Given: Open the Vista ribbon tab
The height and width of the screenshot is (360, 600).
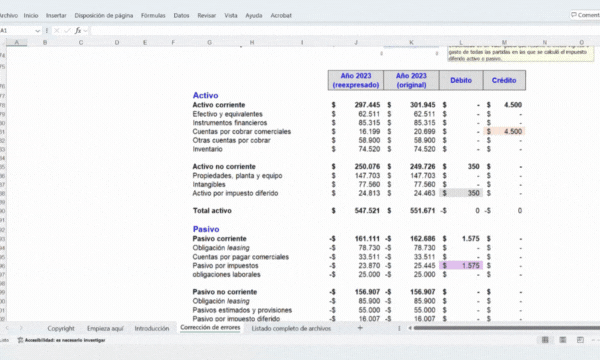Looking at the screenshot, I should pos(231,15).
